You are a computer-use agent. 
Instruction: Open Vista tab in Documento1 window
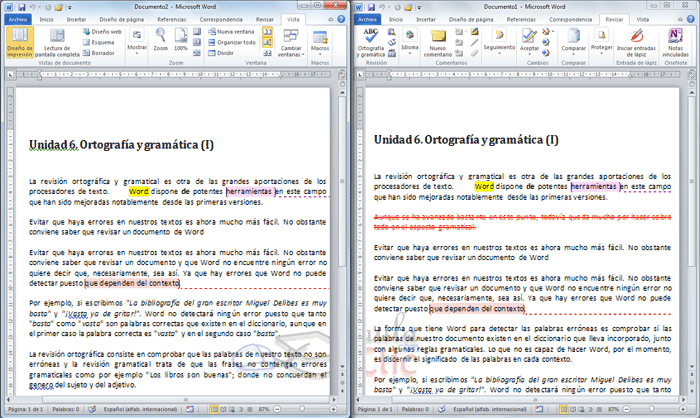[x=642, y=19]
